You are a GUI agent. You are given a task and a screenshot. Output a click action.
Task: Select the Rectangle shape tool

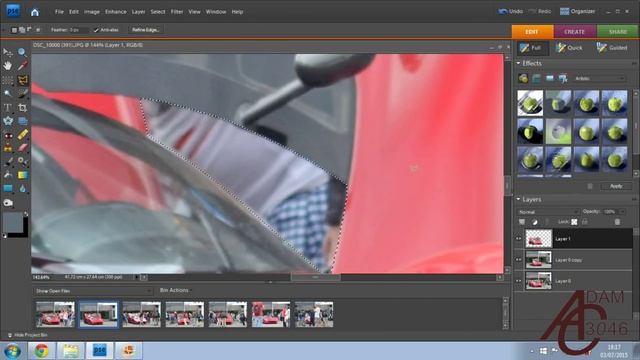tap(8, 189)
